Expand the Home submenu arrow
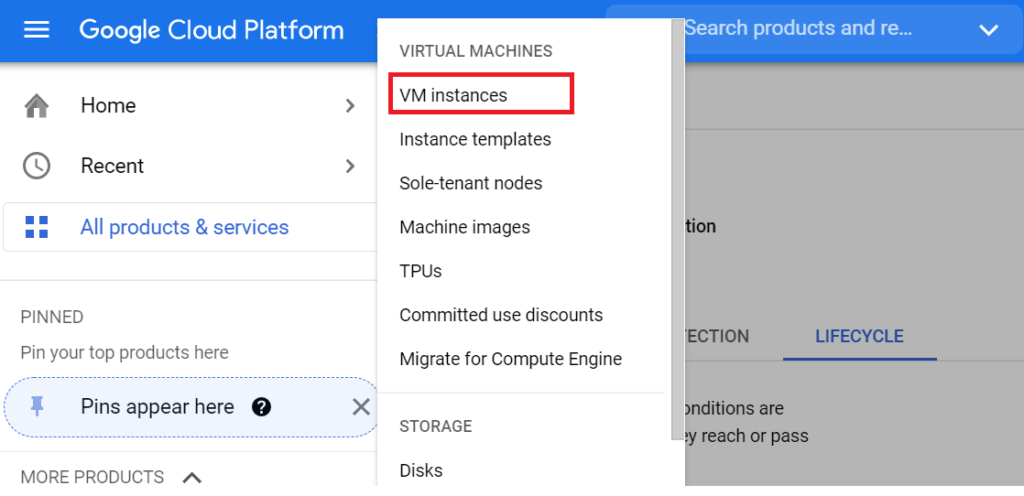1024x496 pixels. 350,106
